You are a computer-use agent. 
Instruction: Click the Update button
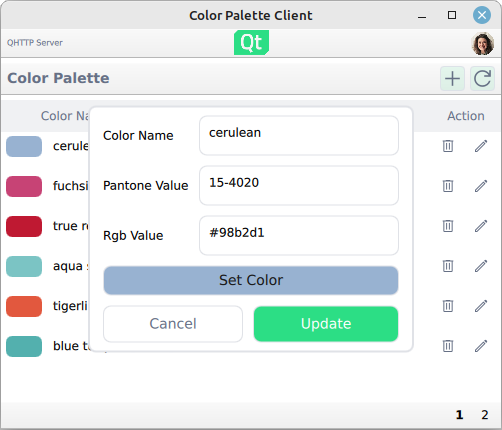tap(326, 324)
